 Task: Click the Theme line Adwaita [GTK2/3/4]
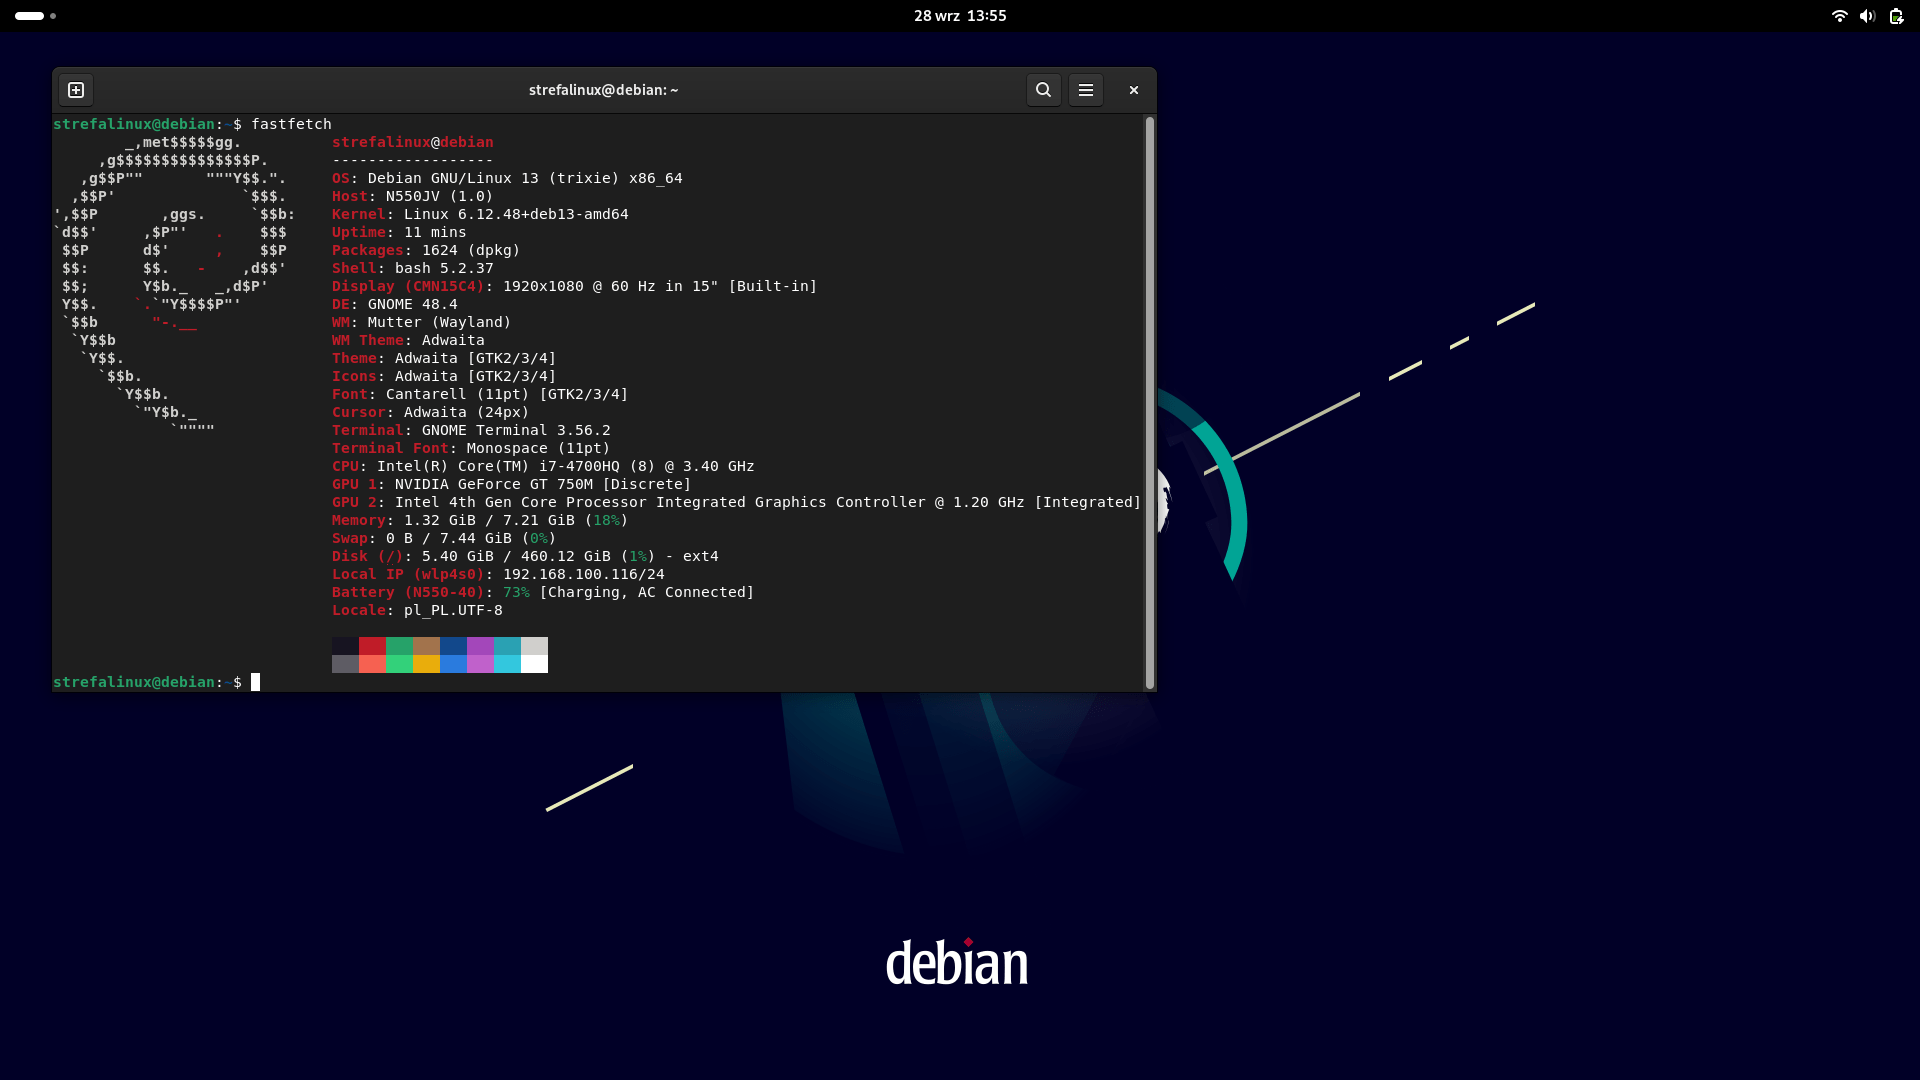pyautogui.click(x=444, y=358)
